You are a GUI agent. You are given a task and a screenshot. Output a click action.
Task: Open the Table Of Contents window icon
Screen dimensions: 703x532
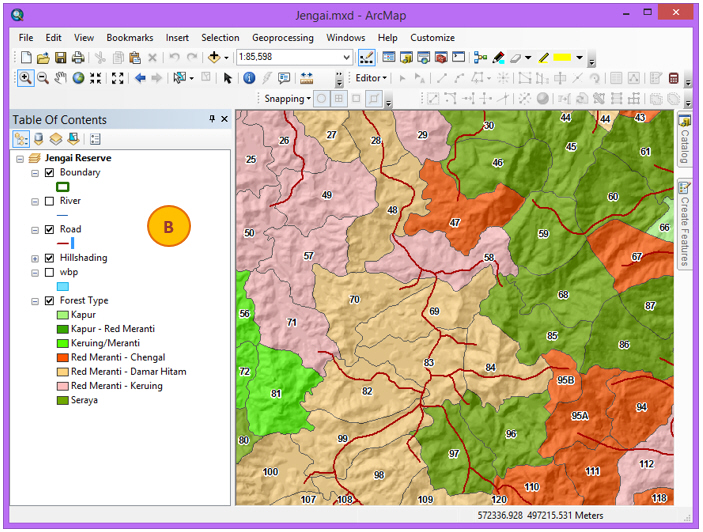[389, 57]
